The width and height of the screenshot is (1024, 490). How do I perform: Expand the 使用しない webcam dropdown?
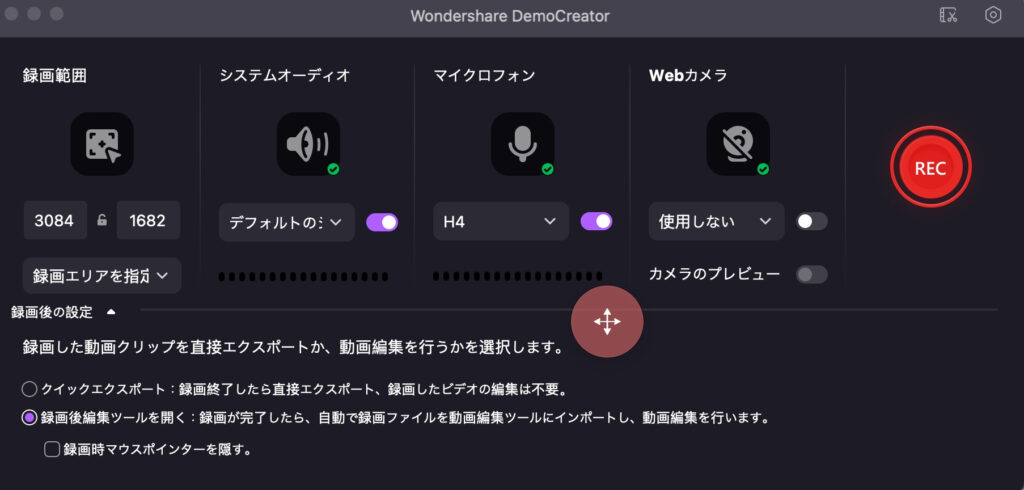(x=715, y=221)
